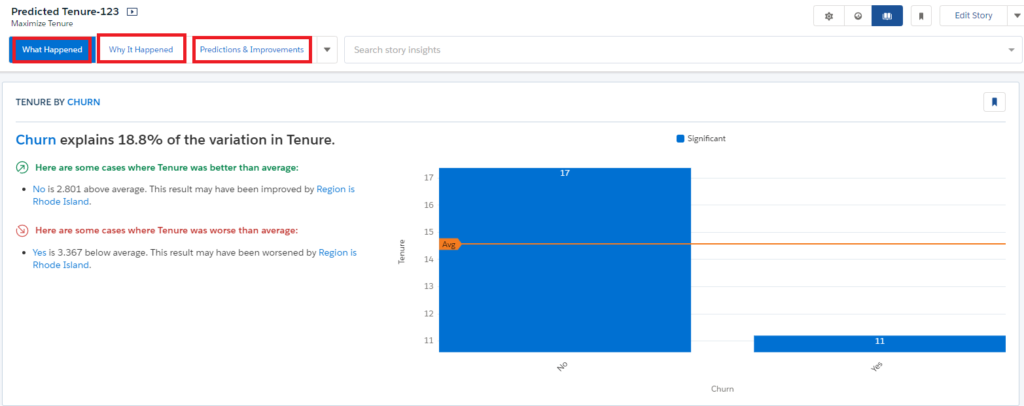Click the 'Significant' legend label
The width and height of the screenshot is (1024, 406).
pyautogui.click(x=707, y=138)
